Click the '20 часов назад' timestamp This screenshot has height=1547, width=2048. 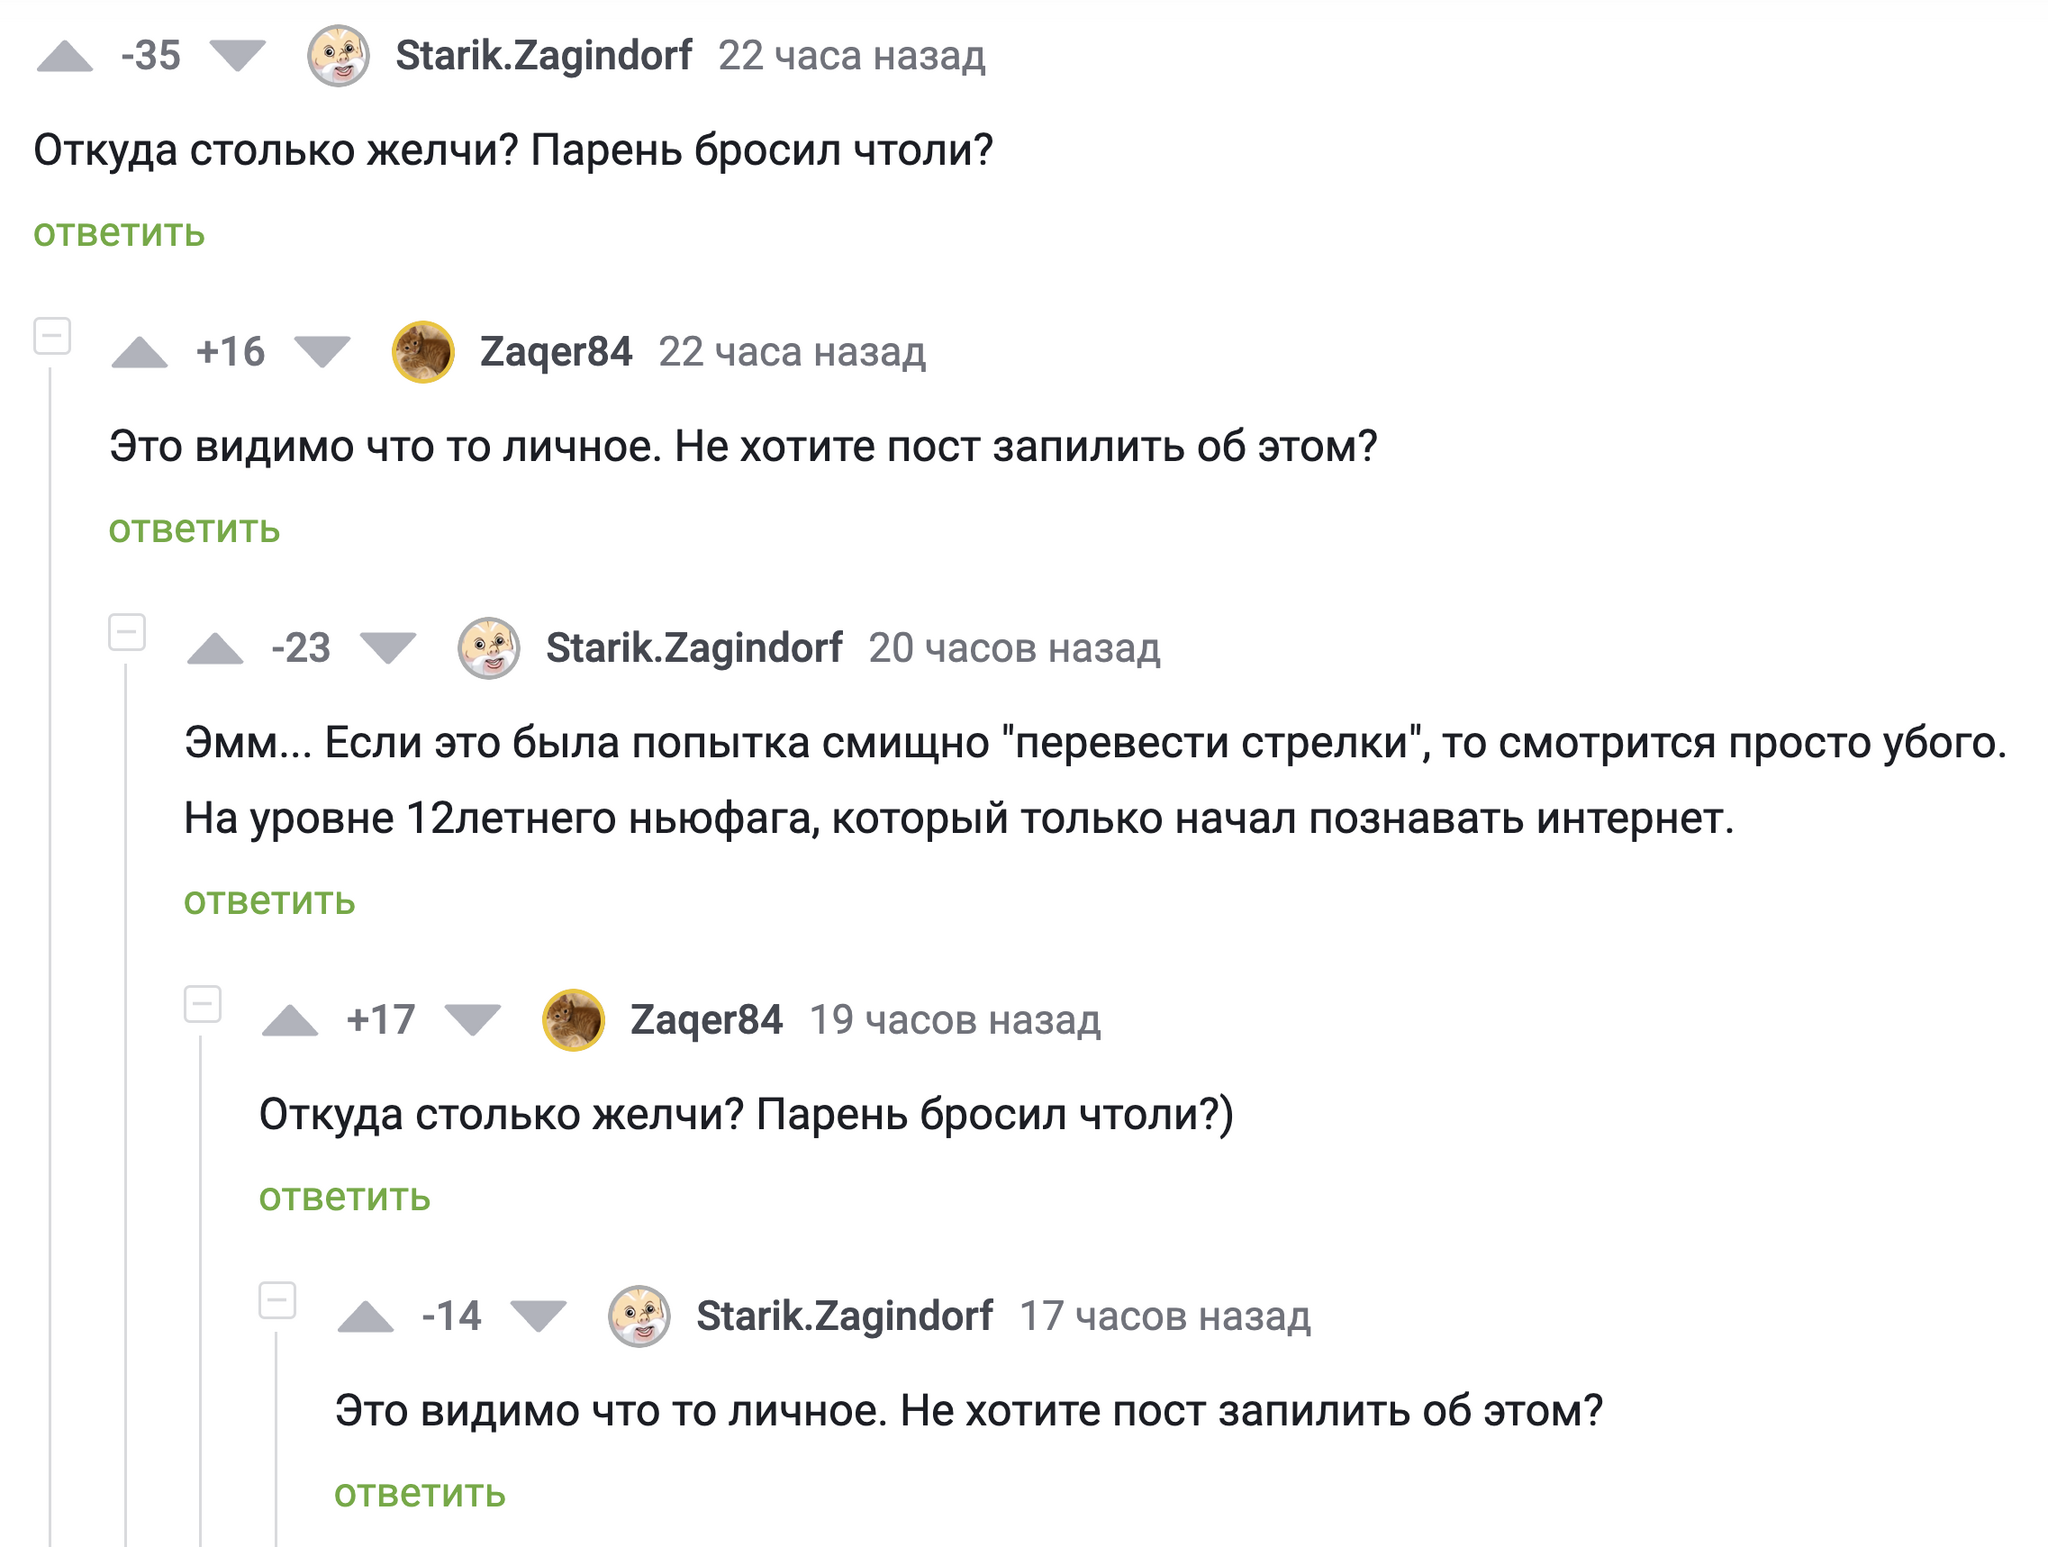click(1014, 649)
